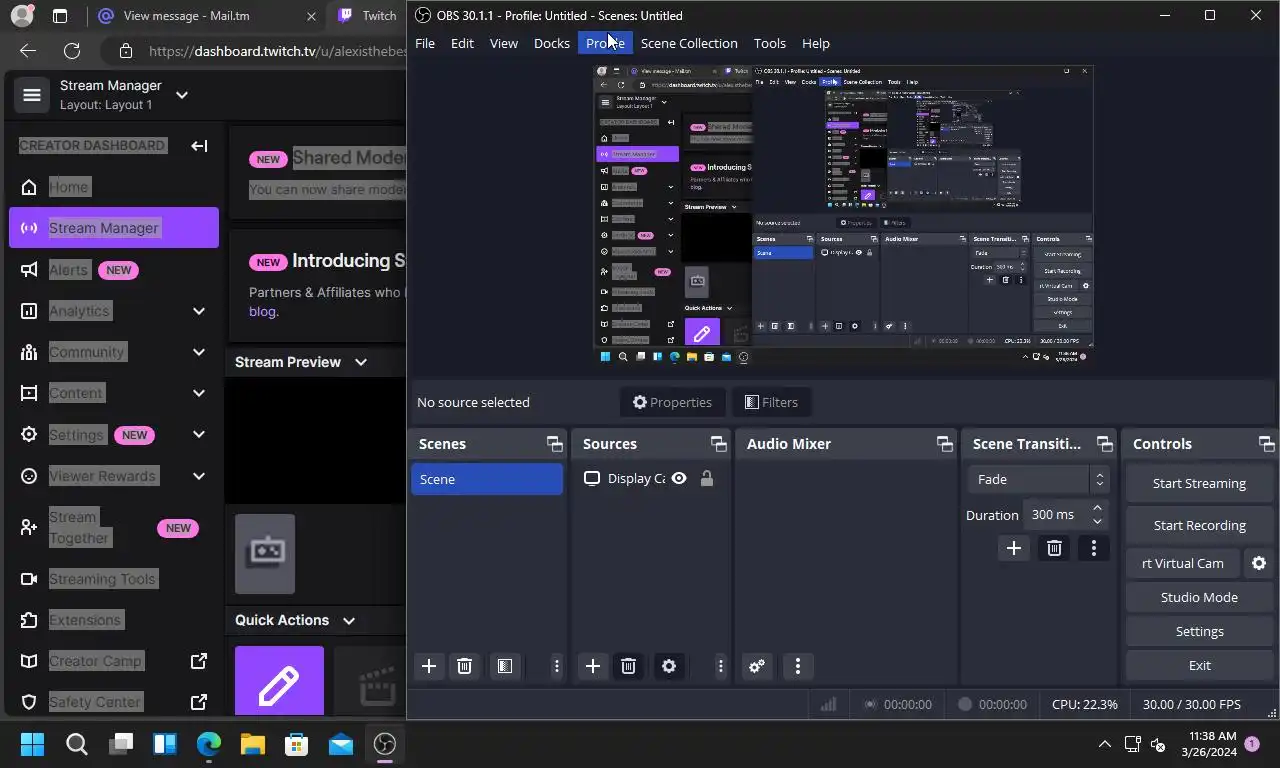Open scene filters icon in Scenes panel
This screenshot has height=768, width=1280.
(x=505, y=666)
